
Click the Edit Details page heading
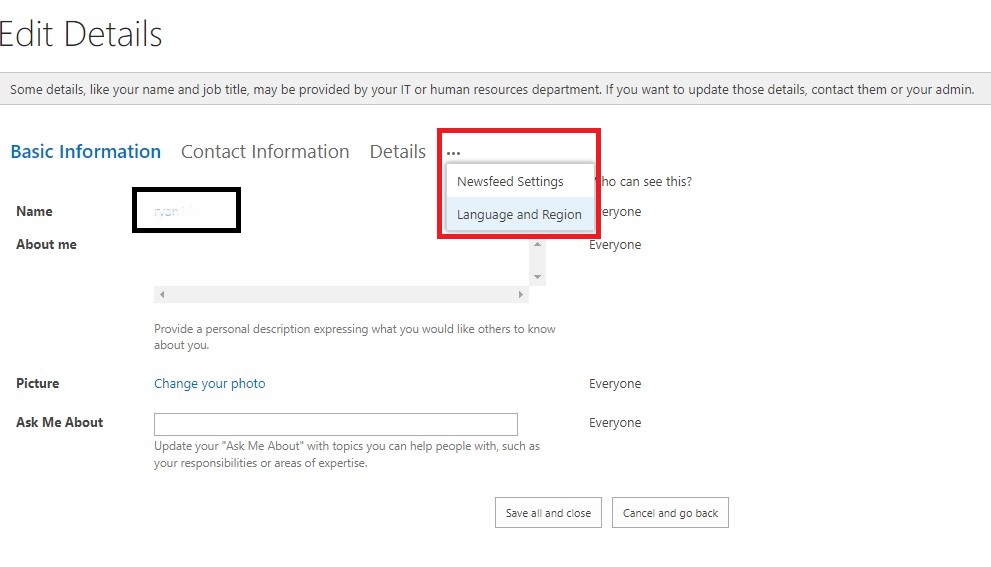tap(80, 34)
